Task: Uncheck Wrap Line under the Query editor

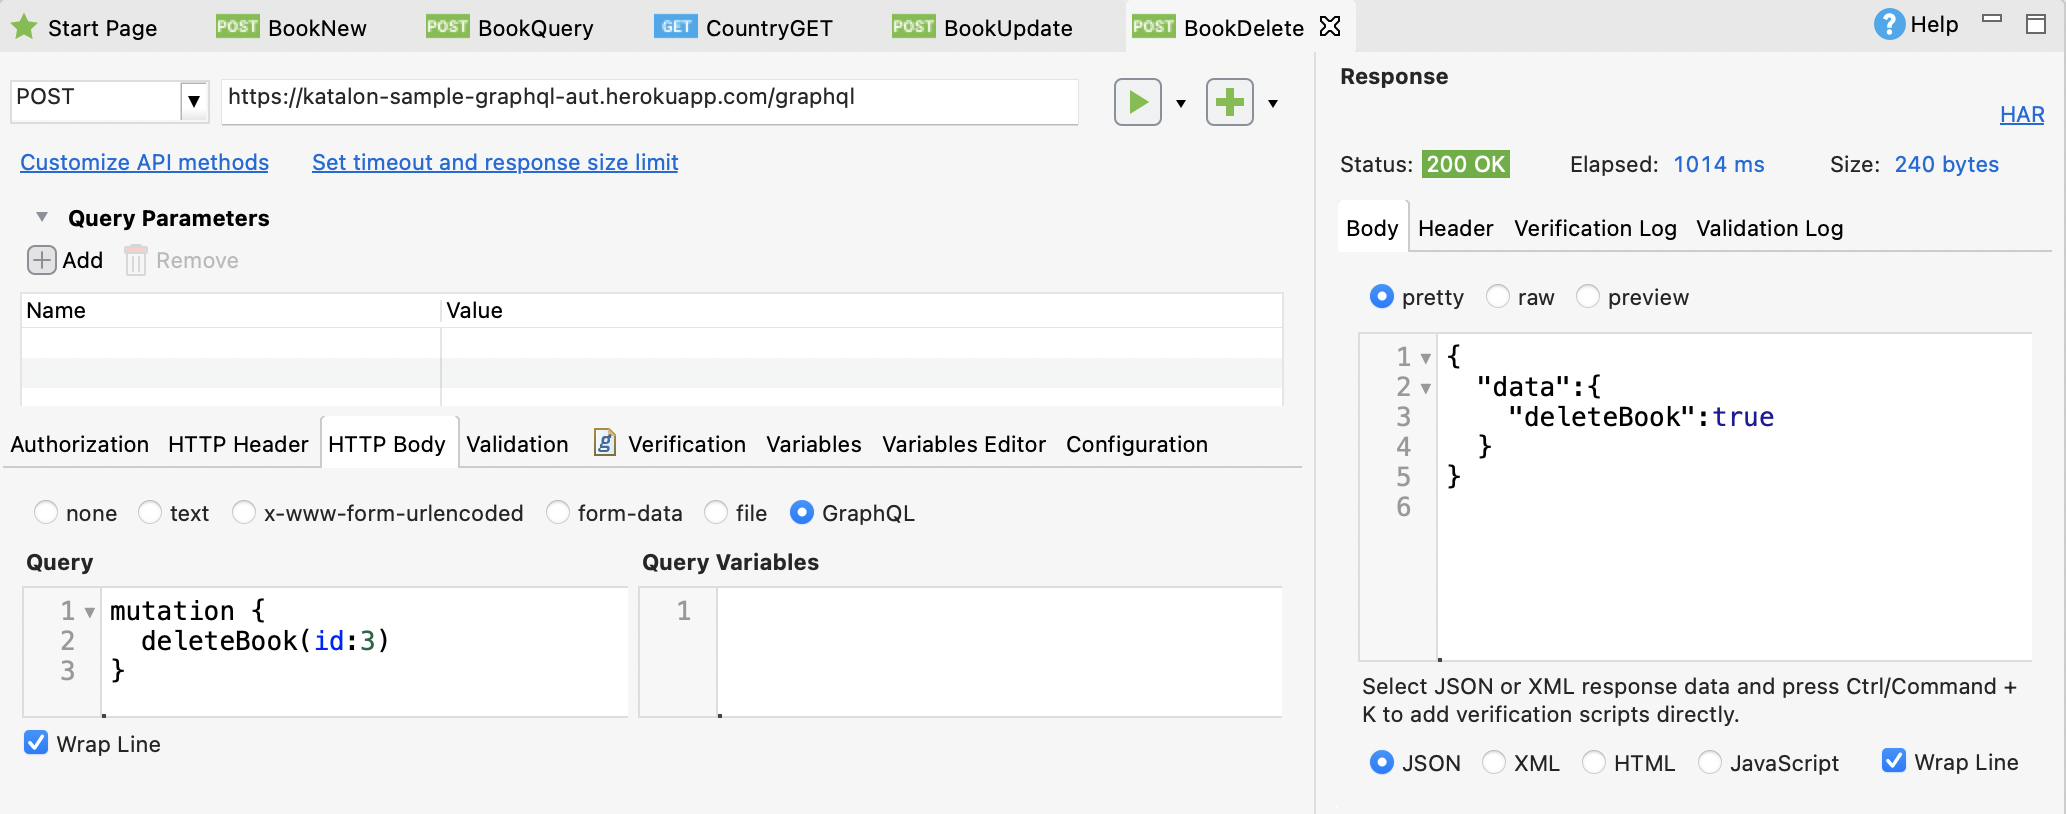Action: point(36,743)
